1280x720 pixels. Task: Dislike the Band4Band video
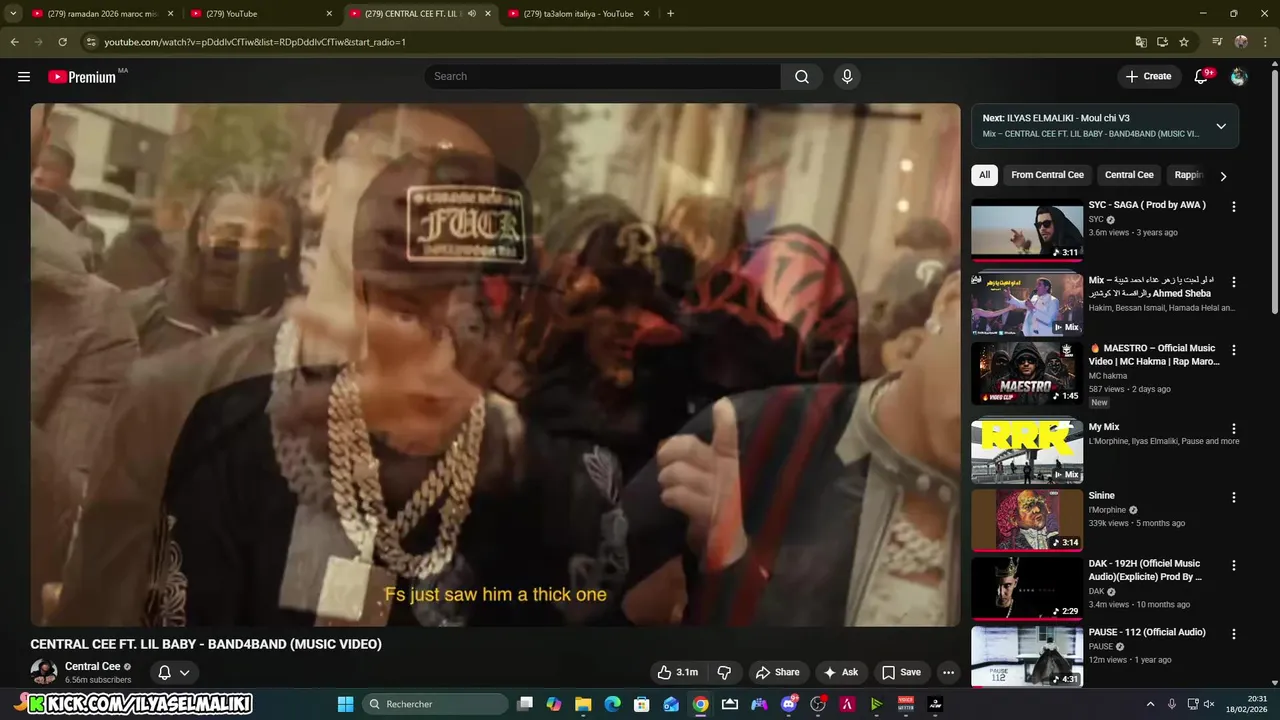pyautogui.click(x=725, y=673)
